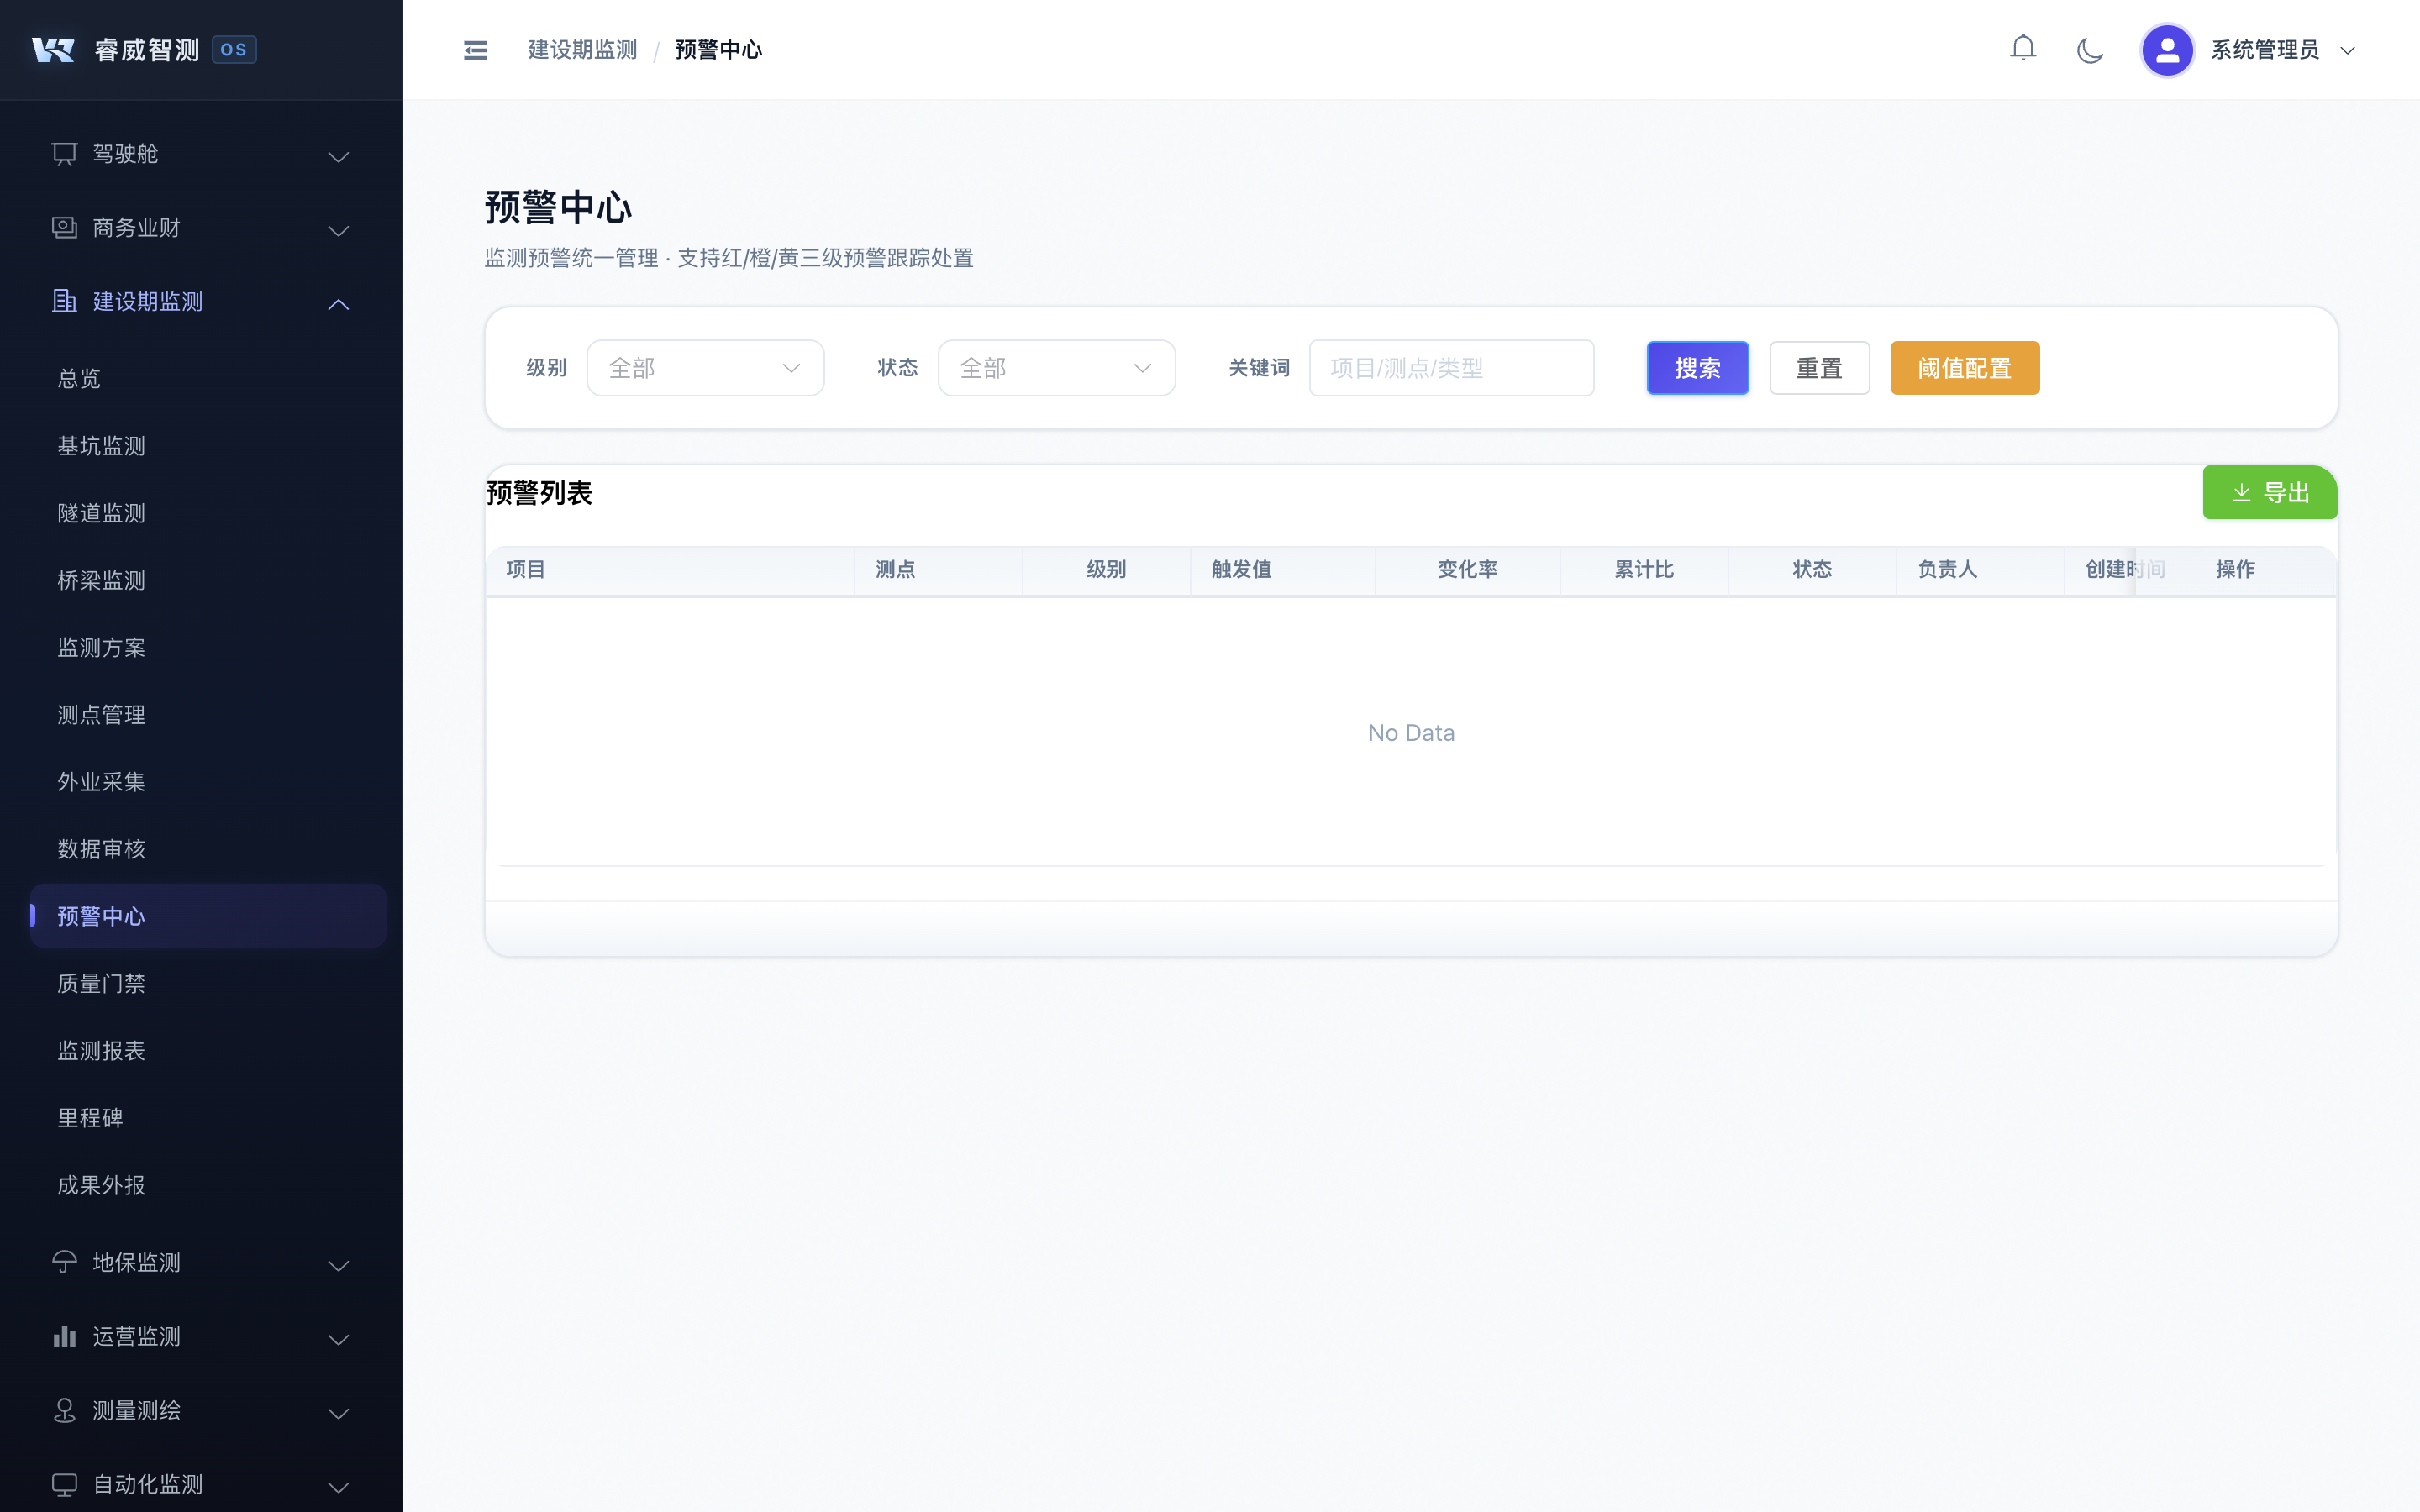Expand the 系统管理员 user menu arrow
Image resolution: width=2420 pixels, height=1512 pixels.
[2347, 51]
